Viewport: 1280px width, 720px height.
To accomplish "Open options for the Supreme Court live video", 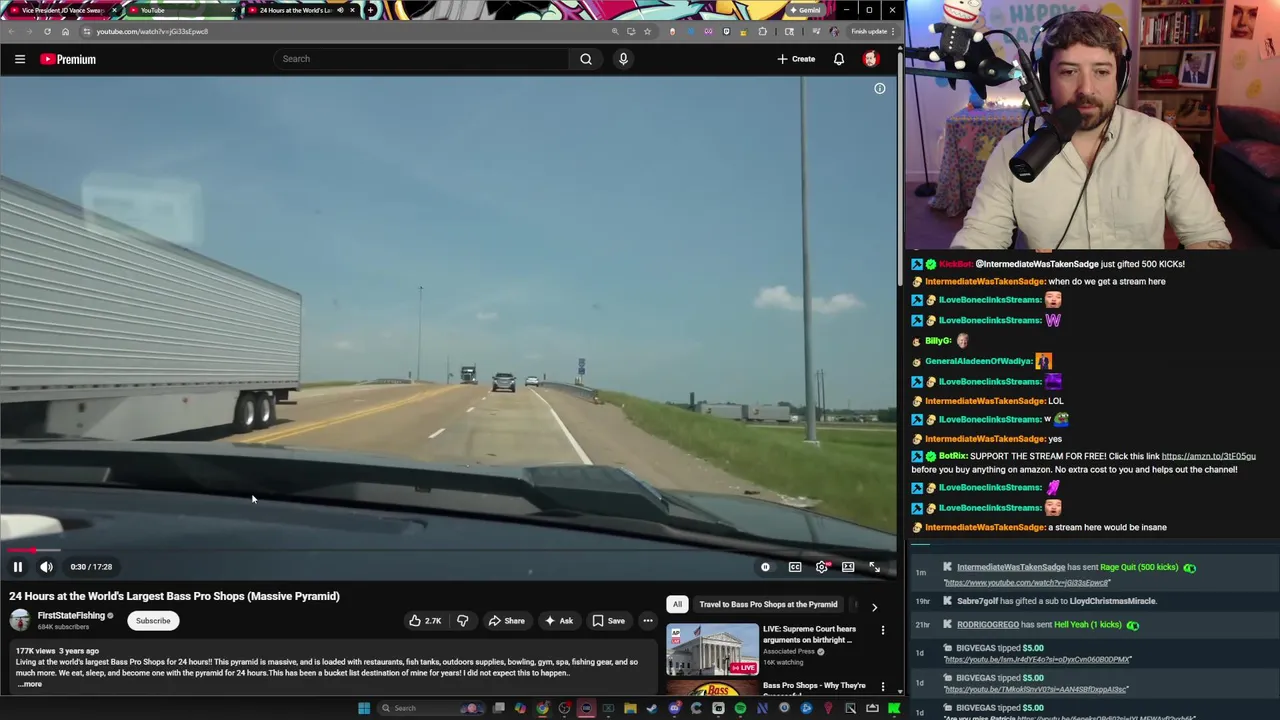I will coord(883,630).
